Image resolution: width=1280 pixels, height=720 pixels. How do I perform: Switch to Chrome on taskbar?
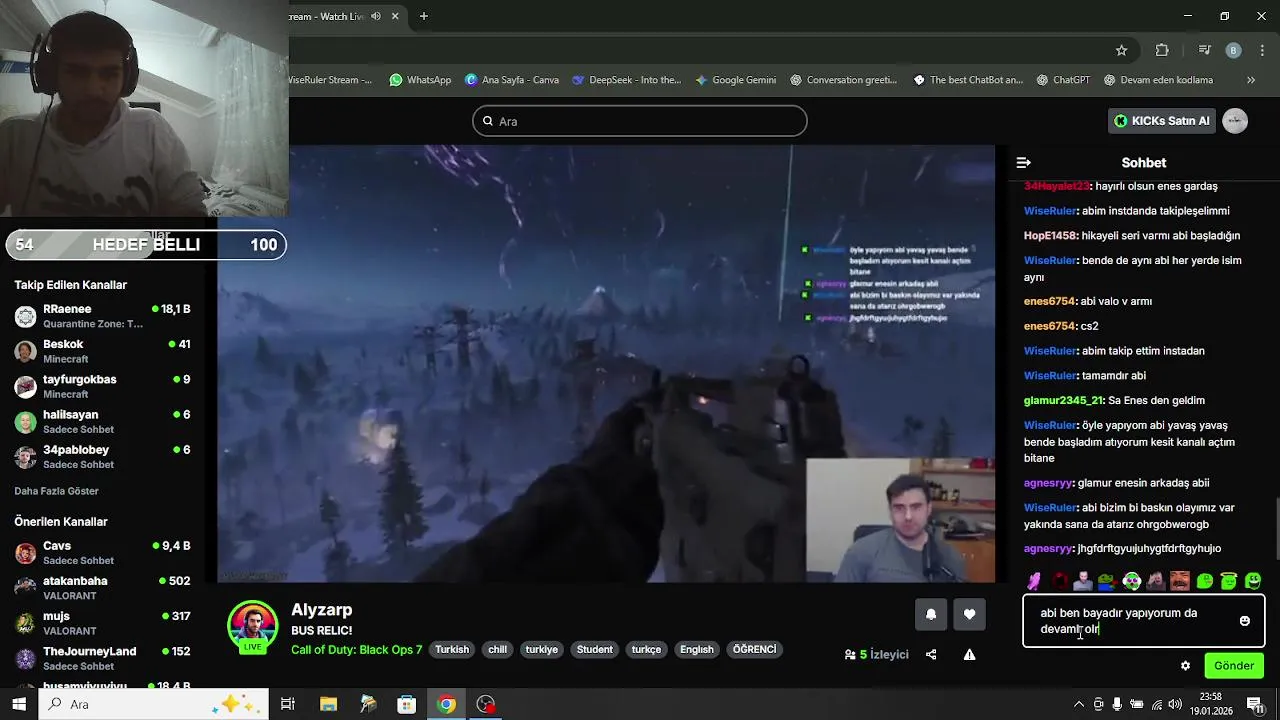446,704
